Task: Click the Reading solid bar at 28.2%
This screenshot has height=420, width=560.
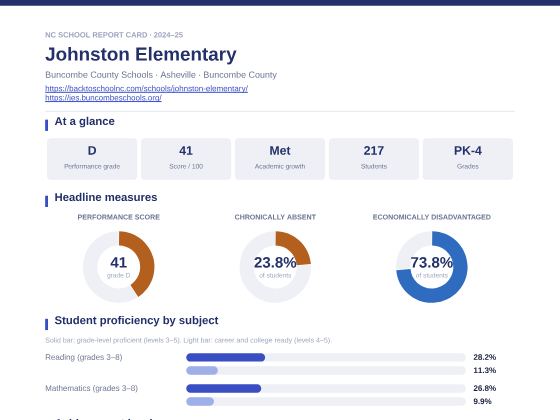Action: coord(226,357)
